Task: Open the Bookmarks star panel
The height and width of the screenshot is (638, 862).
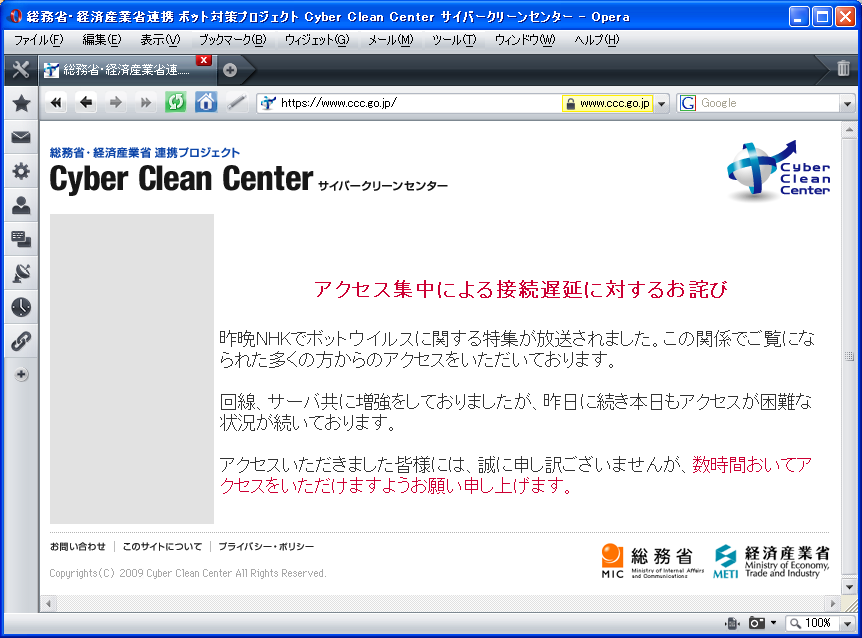Action: [x=21, y=103]
